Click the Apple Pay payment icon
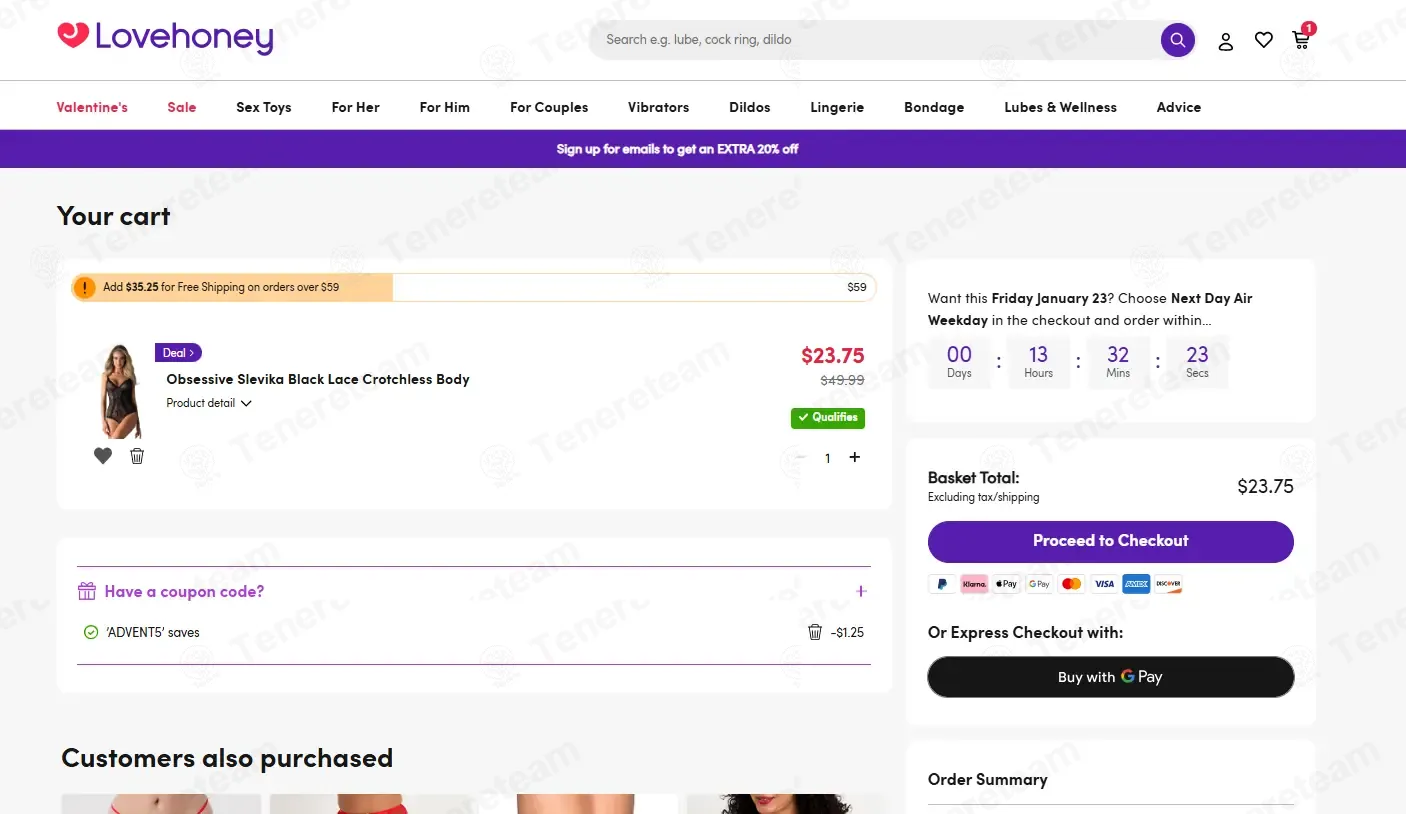 tap(1007, 584)
